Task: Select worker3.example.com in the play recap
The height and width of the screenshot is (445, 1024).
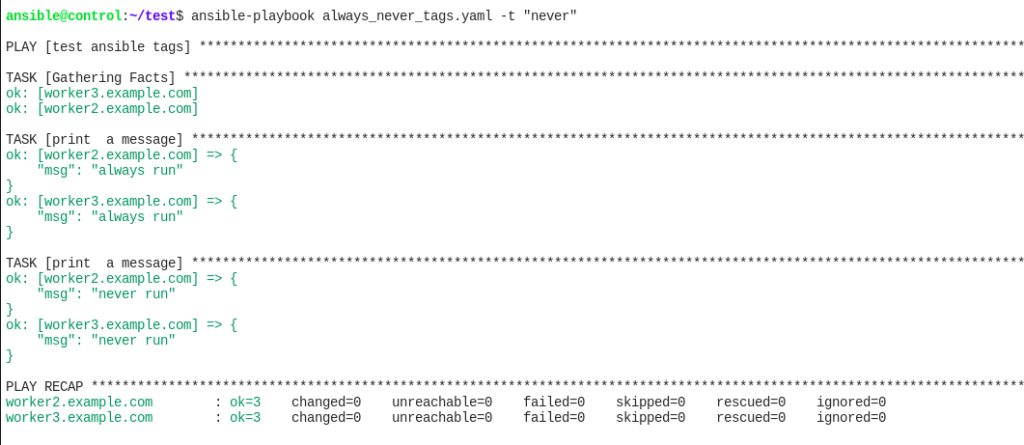Action: coord(79,418)
